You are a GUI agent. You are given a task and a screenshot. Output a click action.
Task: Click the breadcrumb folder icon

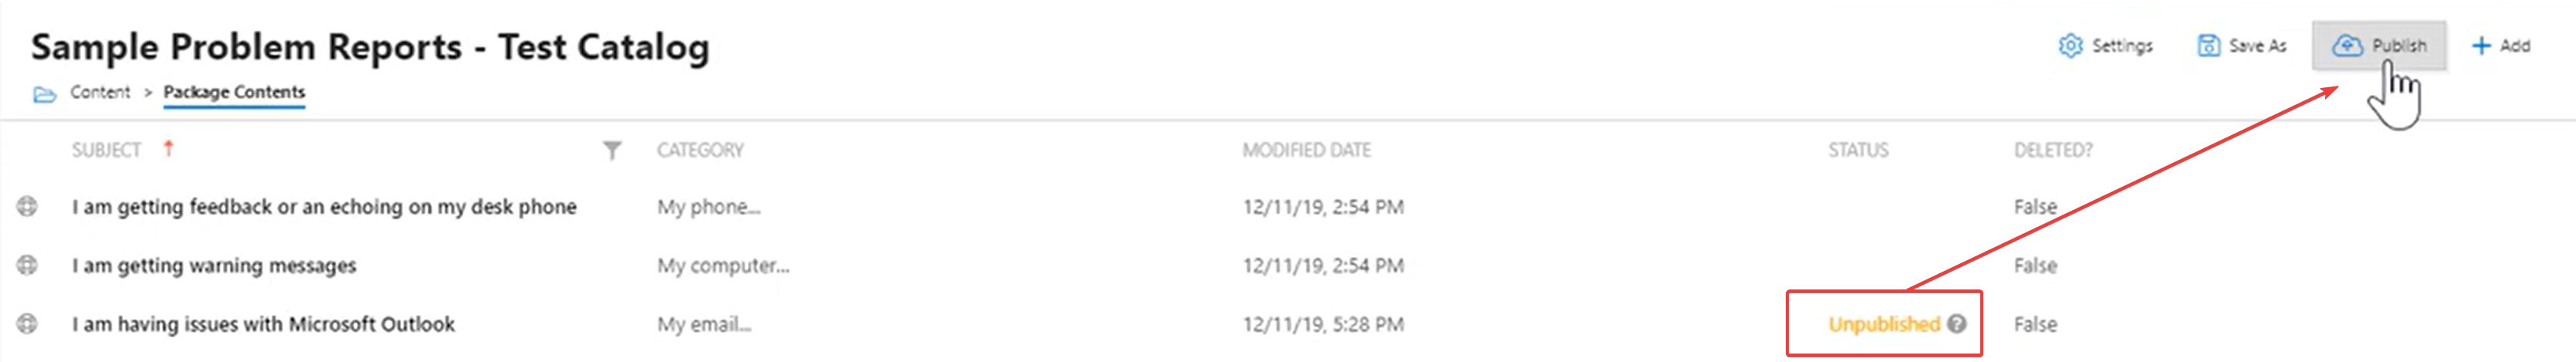pos(44,94)
